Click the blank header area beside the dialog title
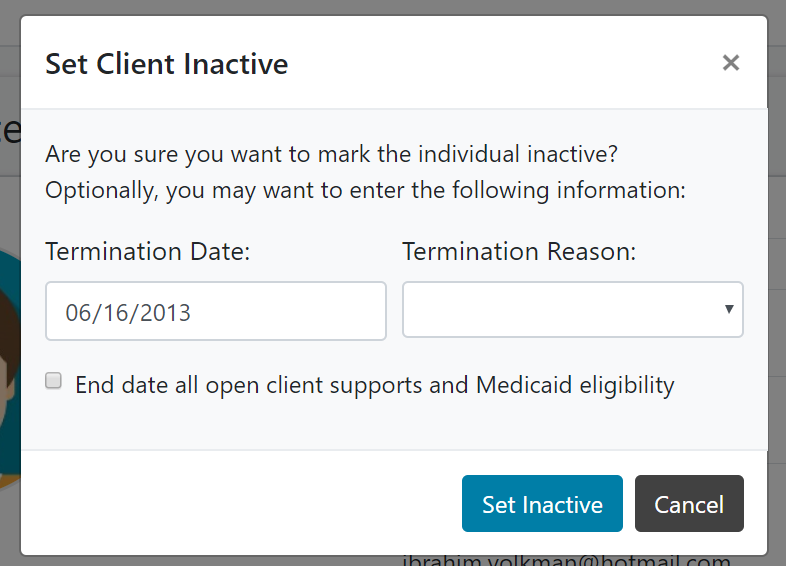 click(500, 64)
